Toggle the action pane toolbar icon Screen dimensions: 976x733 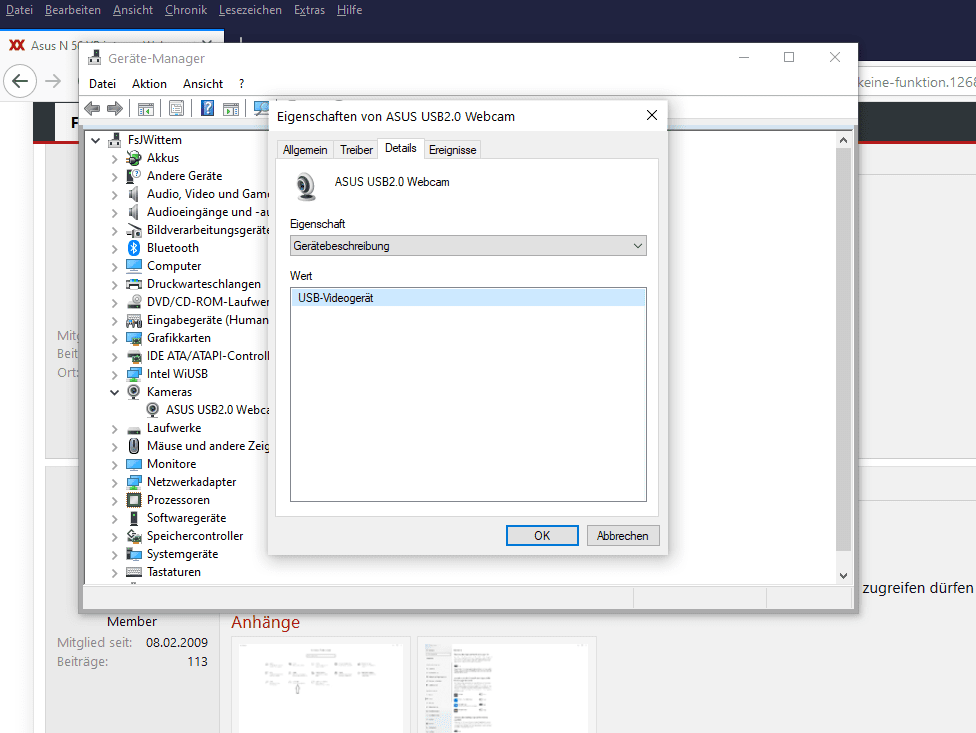[231, 109]
